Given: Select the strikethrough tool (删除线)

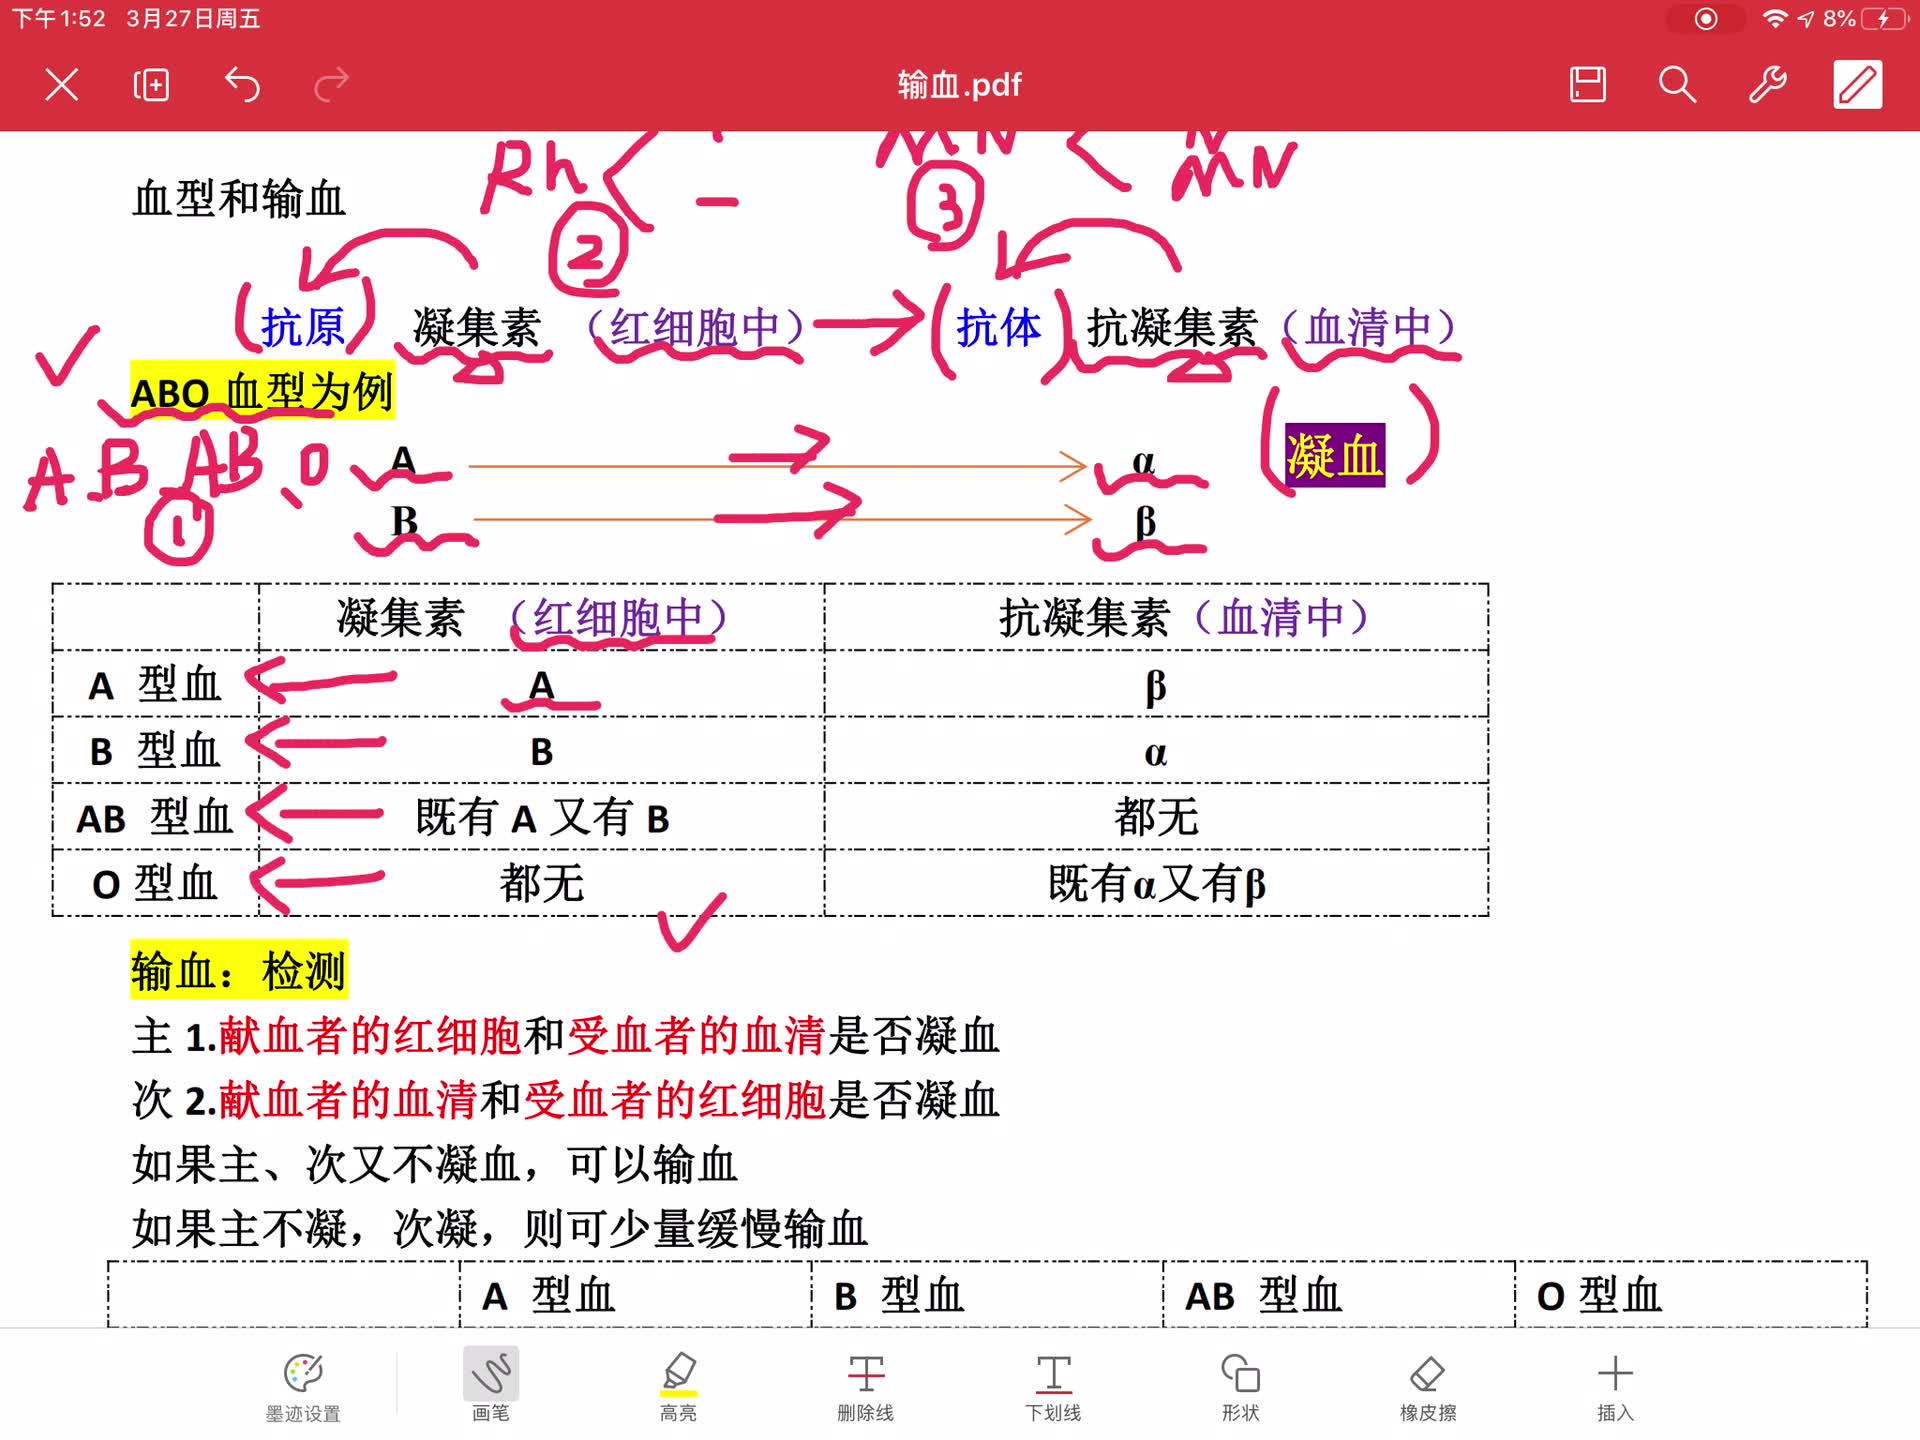Looking at the screenshot, I should (x=866, y=1387).
